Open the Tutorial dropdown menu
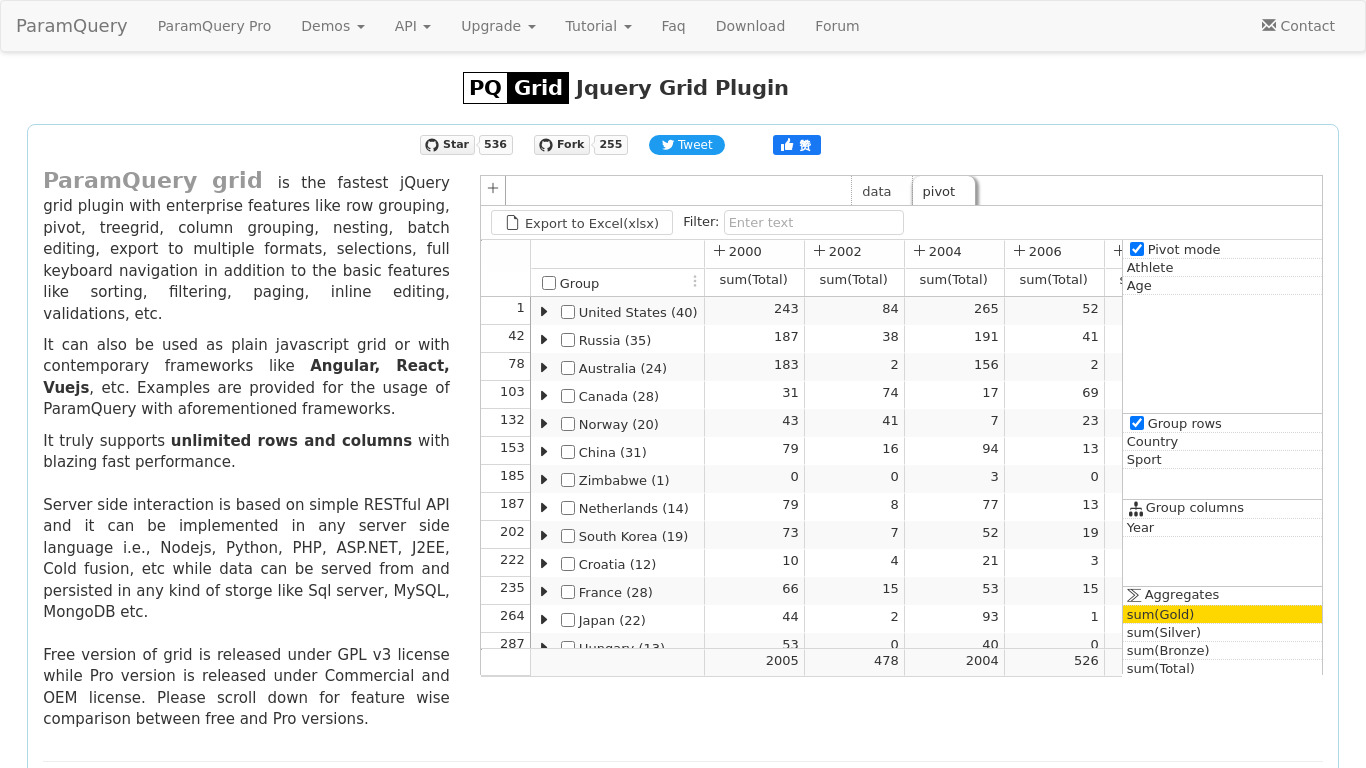The height and width of the screenshot is (768, 1366). (598, 26)
